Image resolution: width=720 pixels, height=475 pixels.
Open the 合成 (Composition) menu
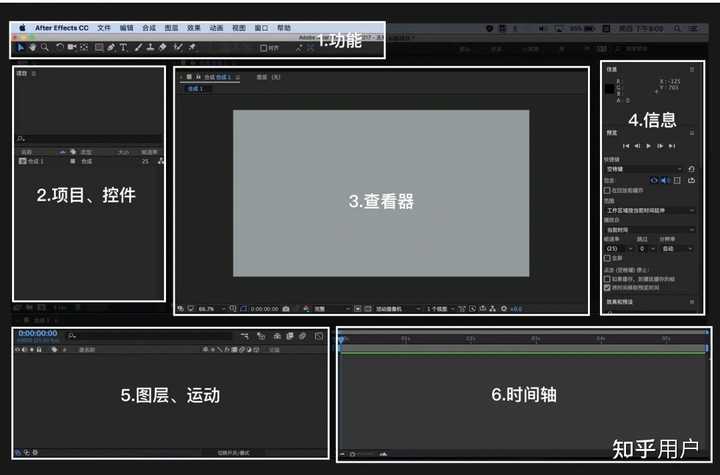tap(149, 28)
